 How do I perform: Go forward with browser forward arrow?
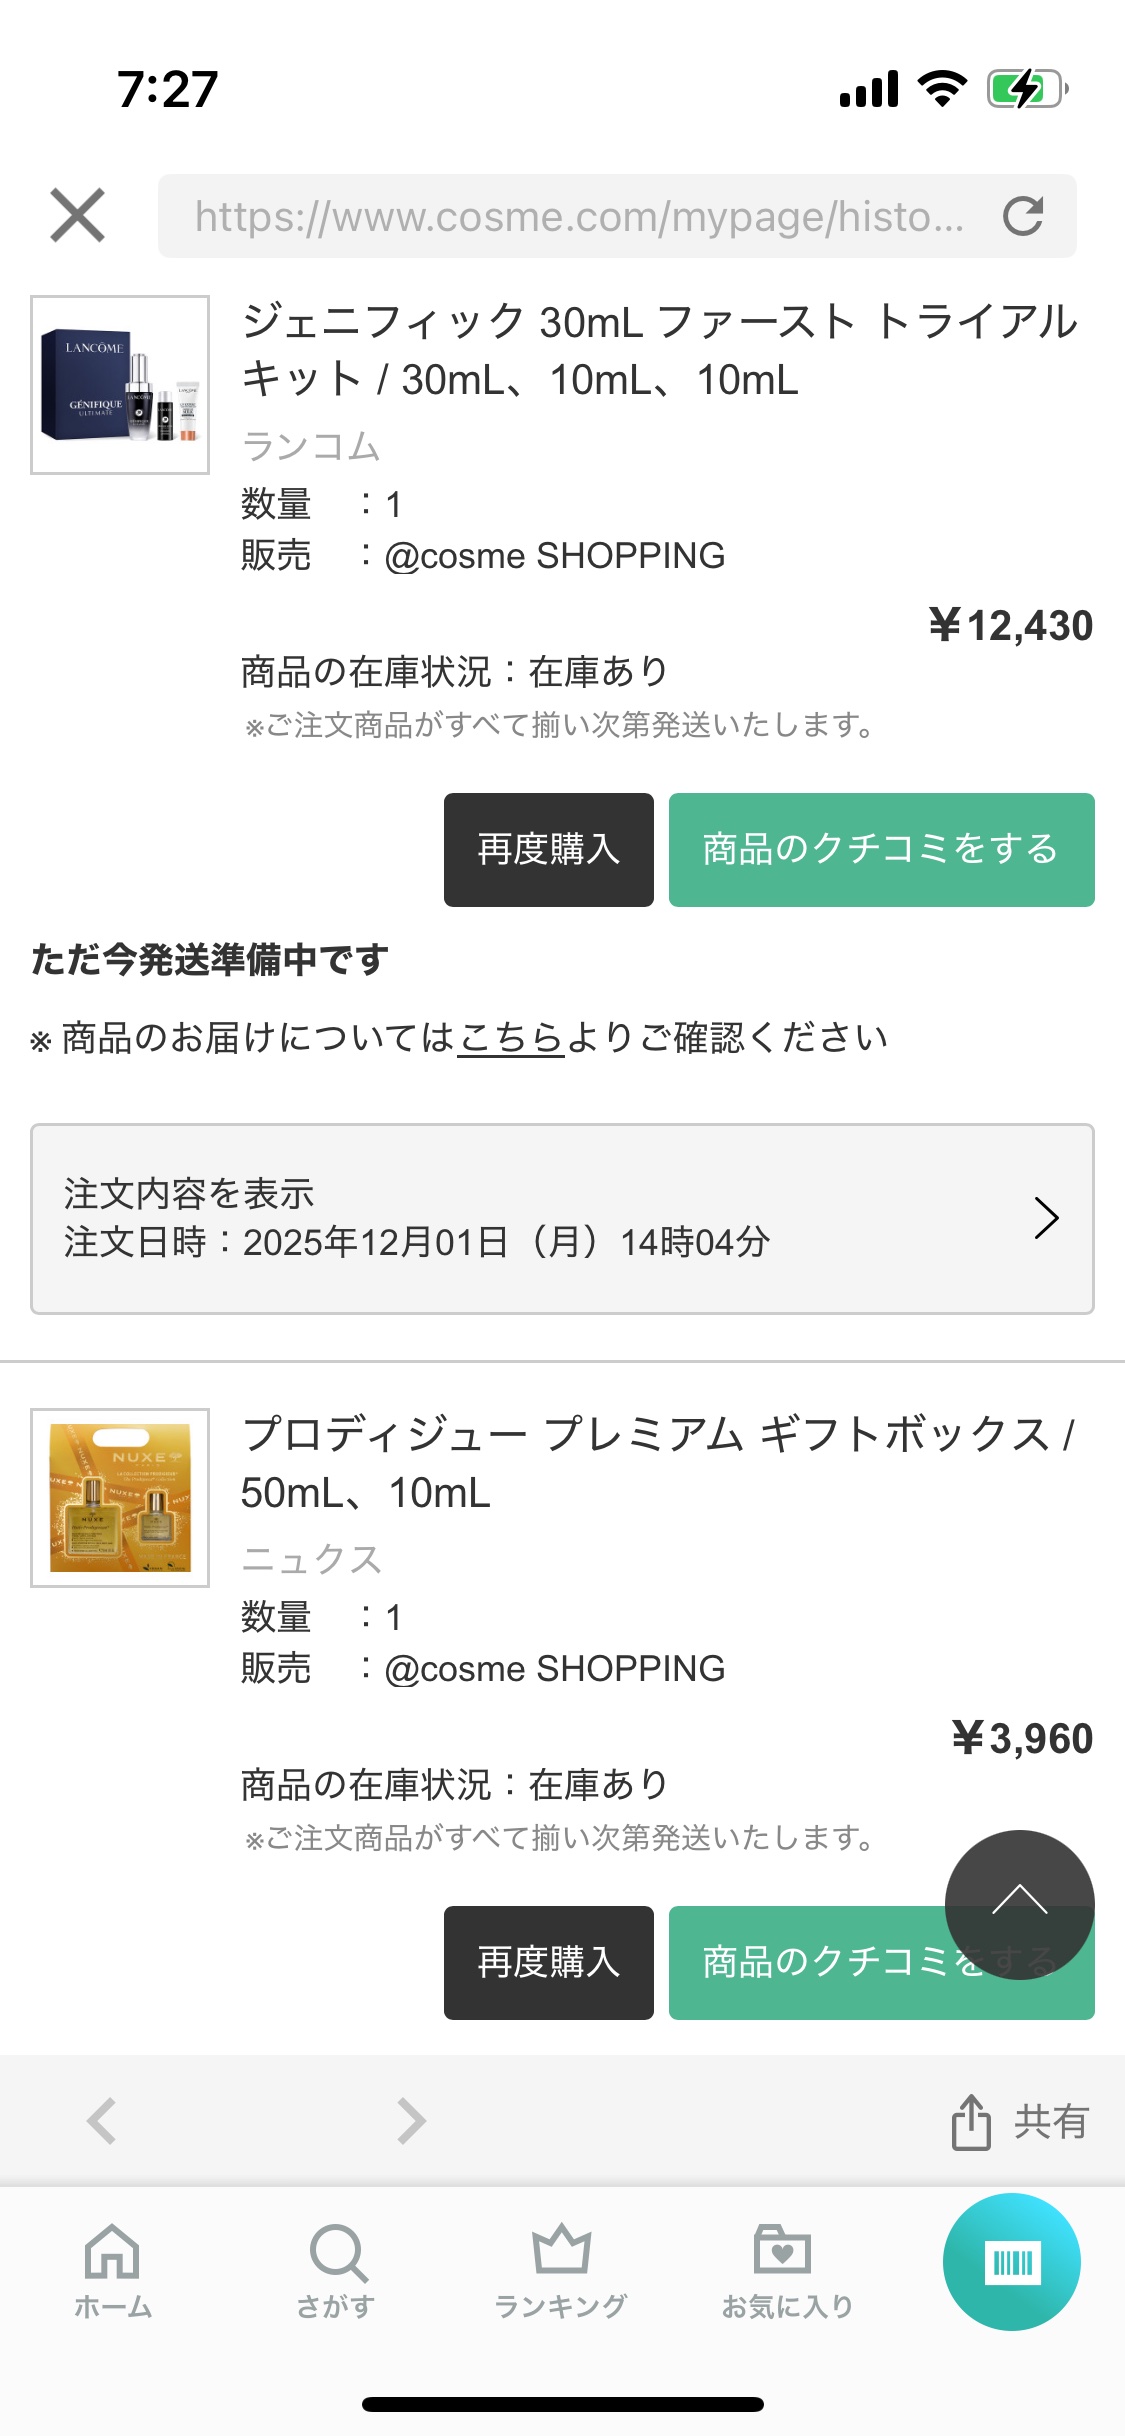point(411,2120)
